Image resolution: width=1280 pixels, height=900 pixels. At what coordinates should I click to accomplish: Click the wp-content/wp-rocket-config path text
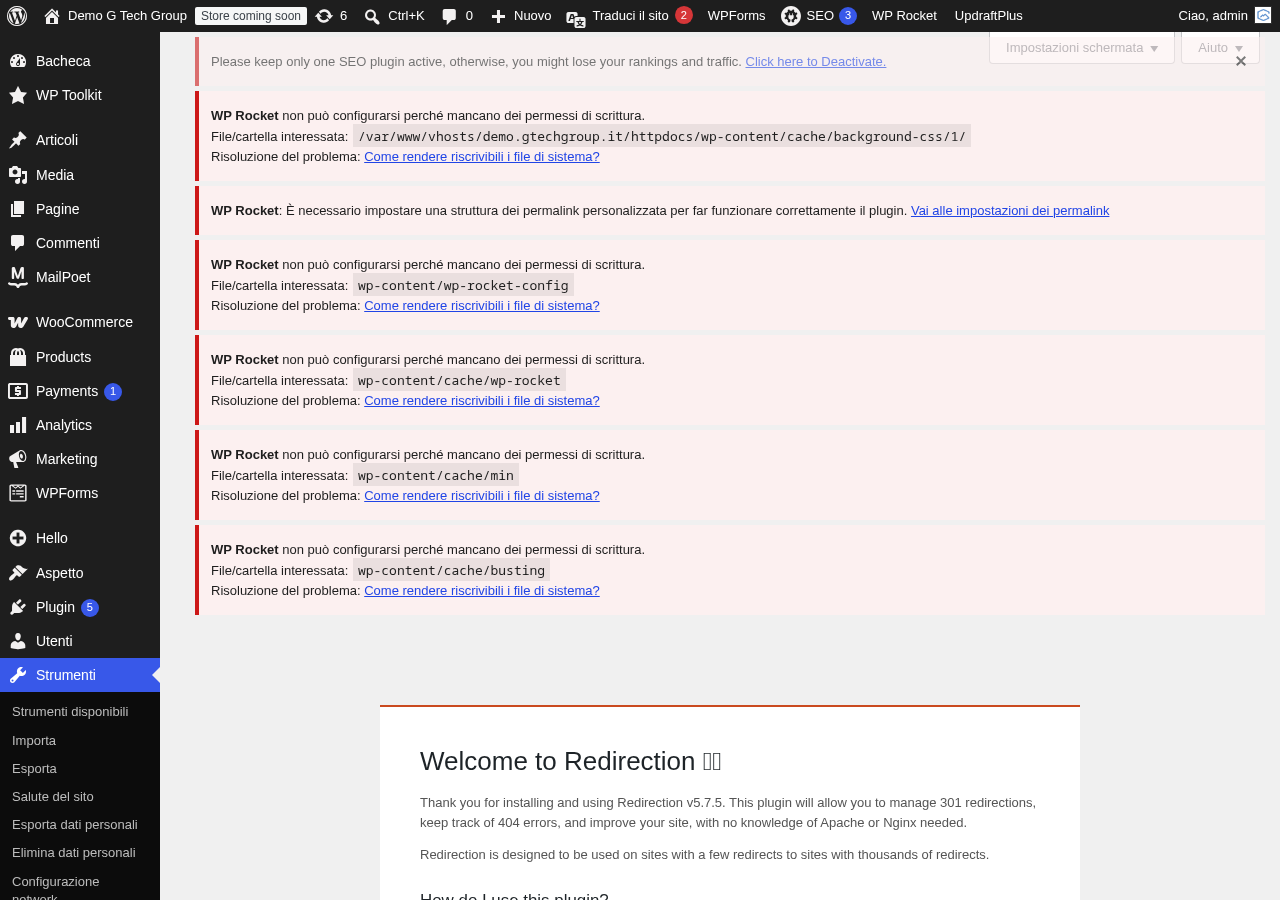[x=463, y=285]
